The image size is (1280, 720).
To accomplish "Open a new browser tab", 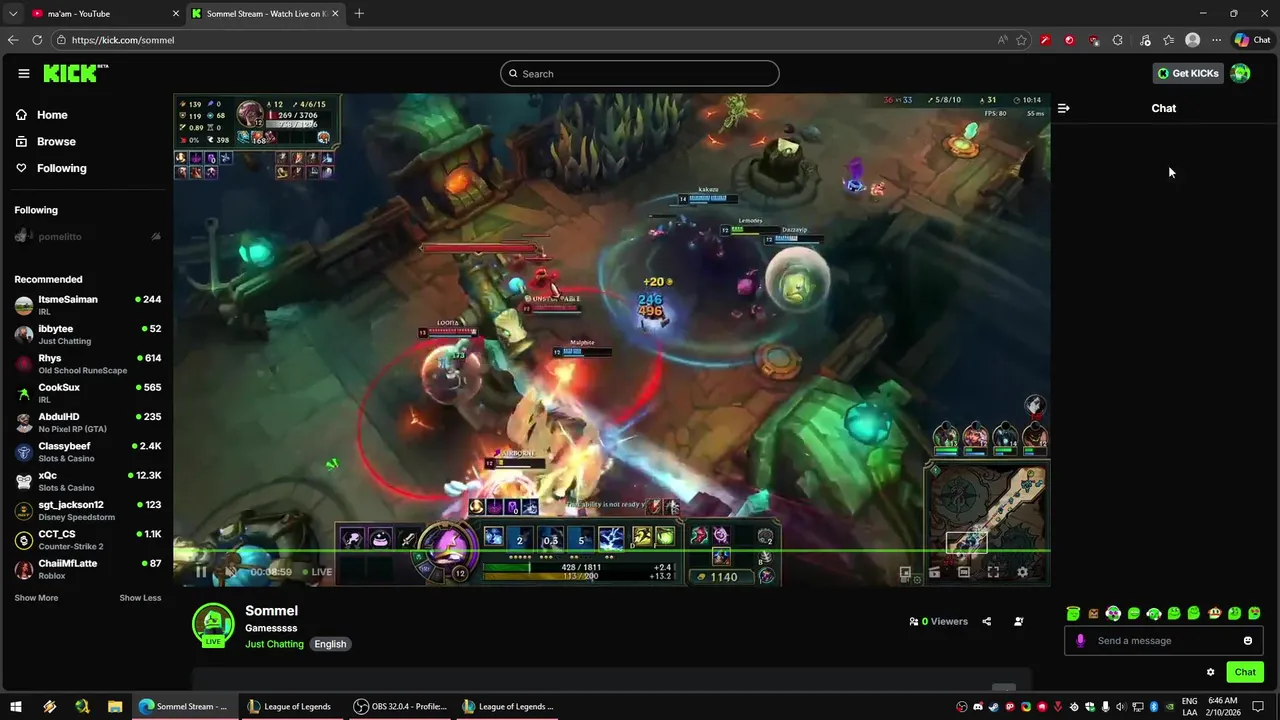I will (x=359, y=14).
